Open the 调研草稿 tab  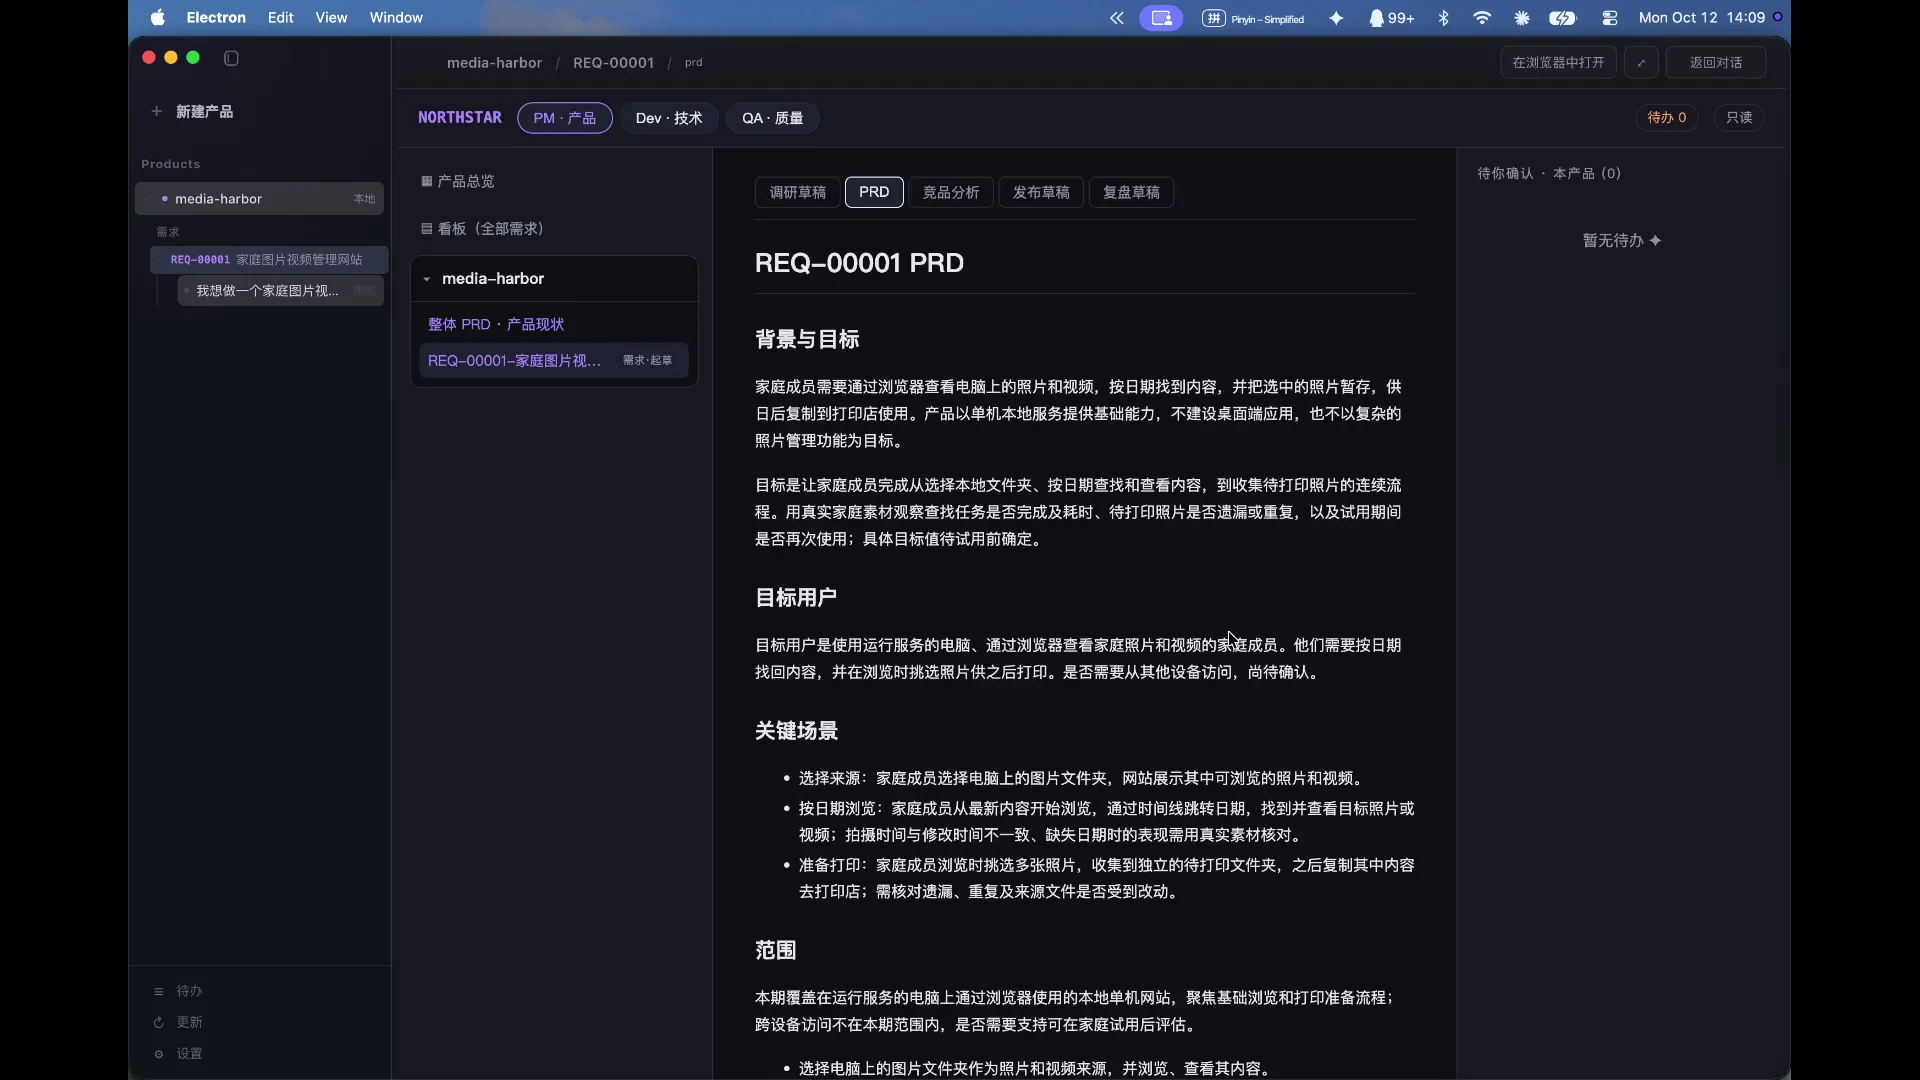(x=797, y=192)
